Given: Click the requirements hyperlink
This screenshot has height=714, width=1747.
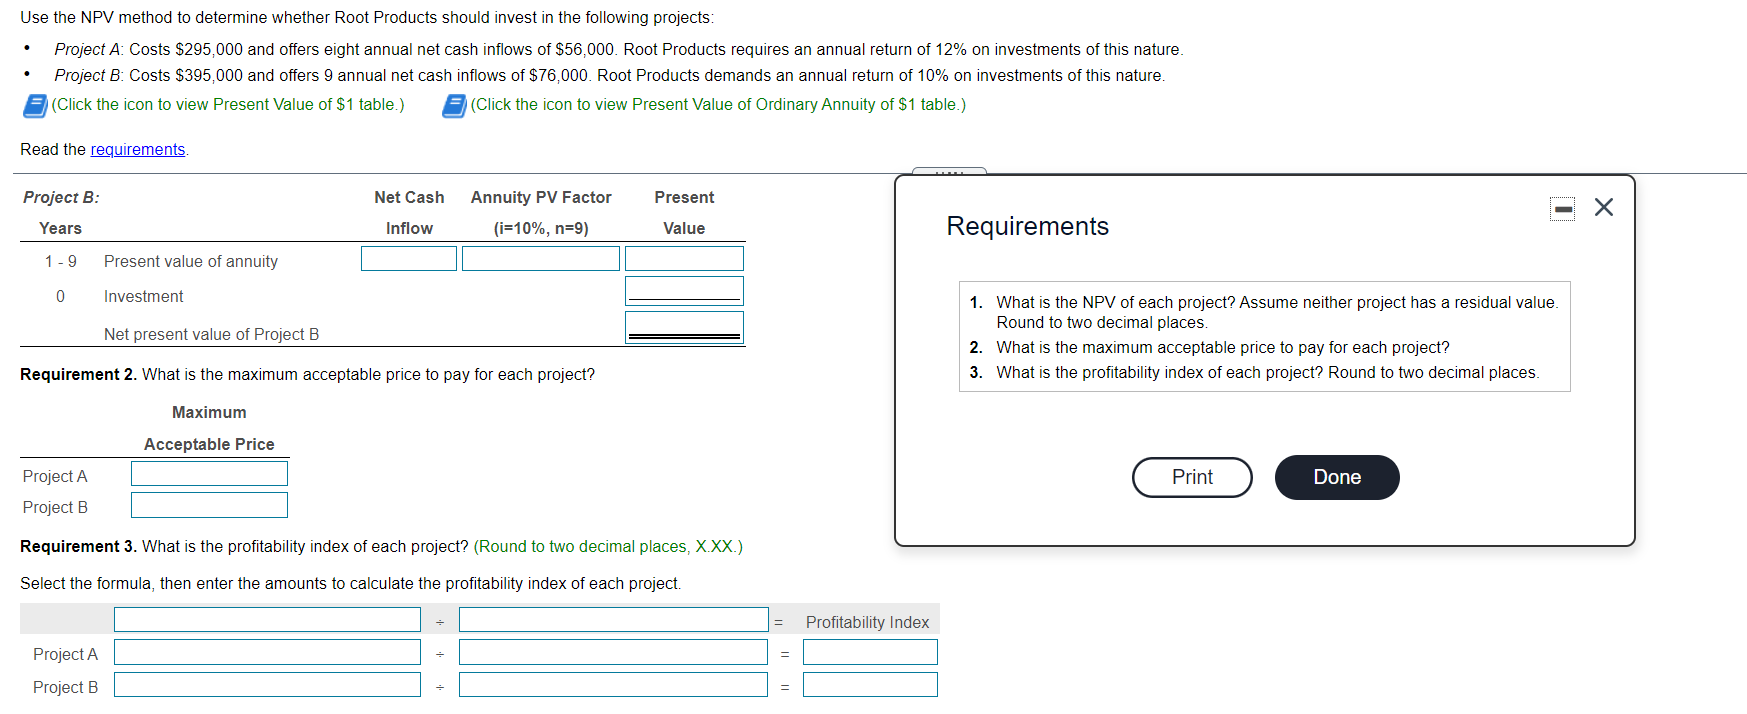Looking at the screenshot, I should [138, 149].
